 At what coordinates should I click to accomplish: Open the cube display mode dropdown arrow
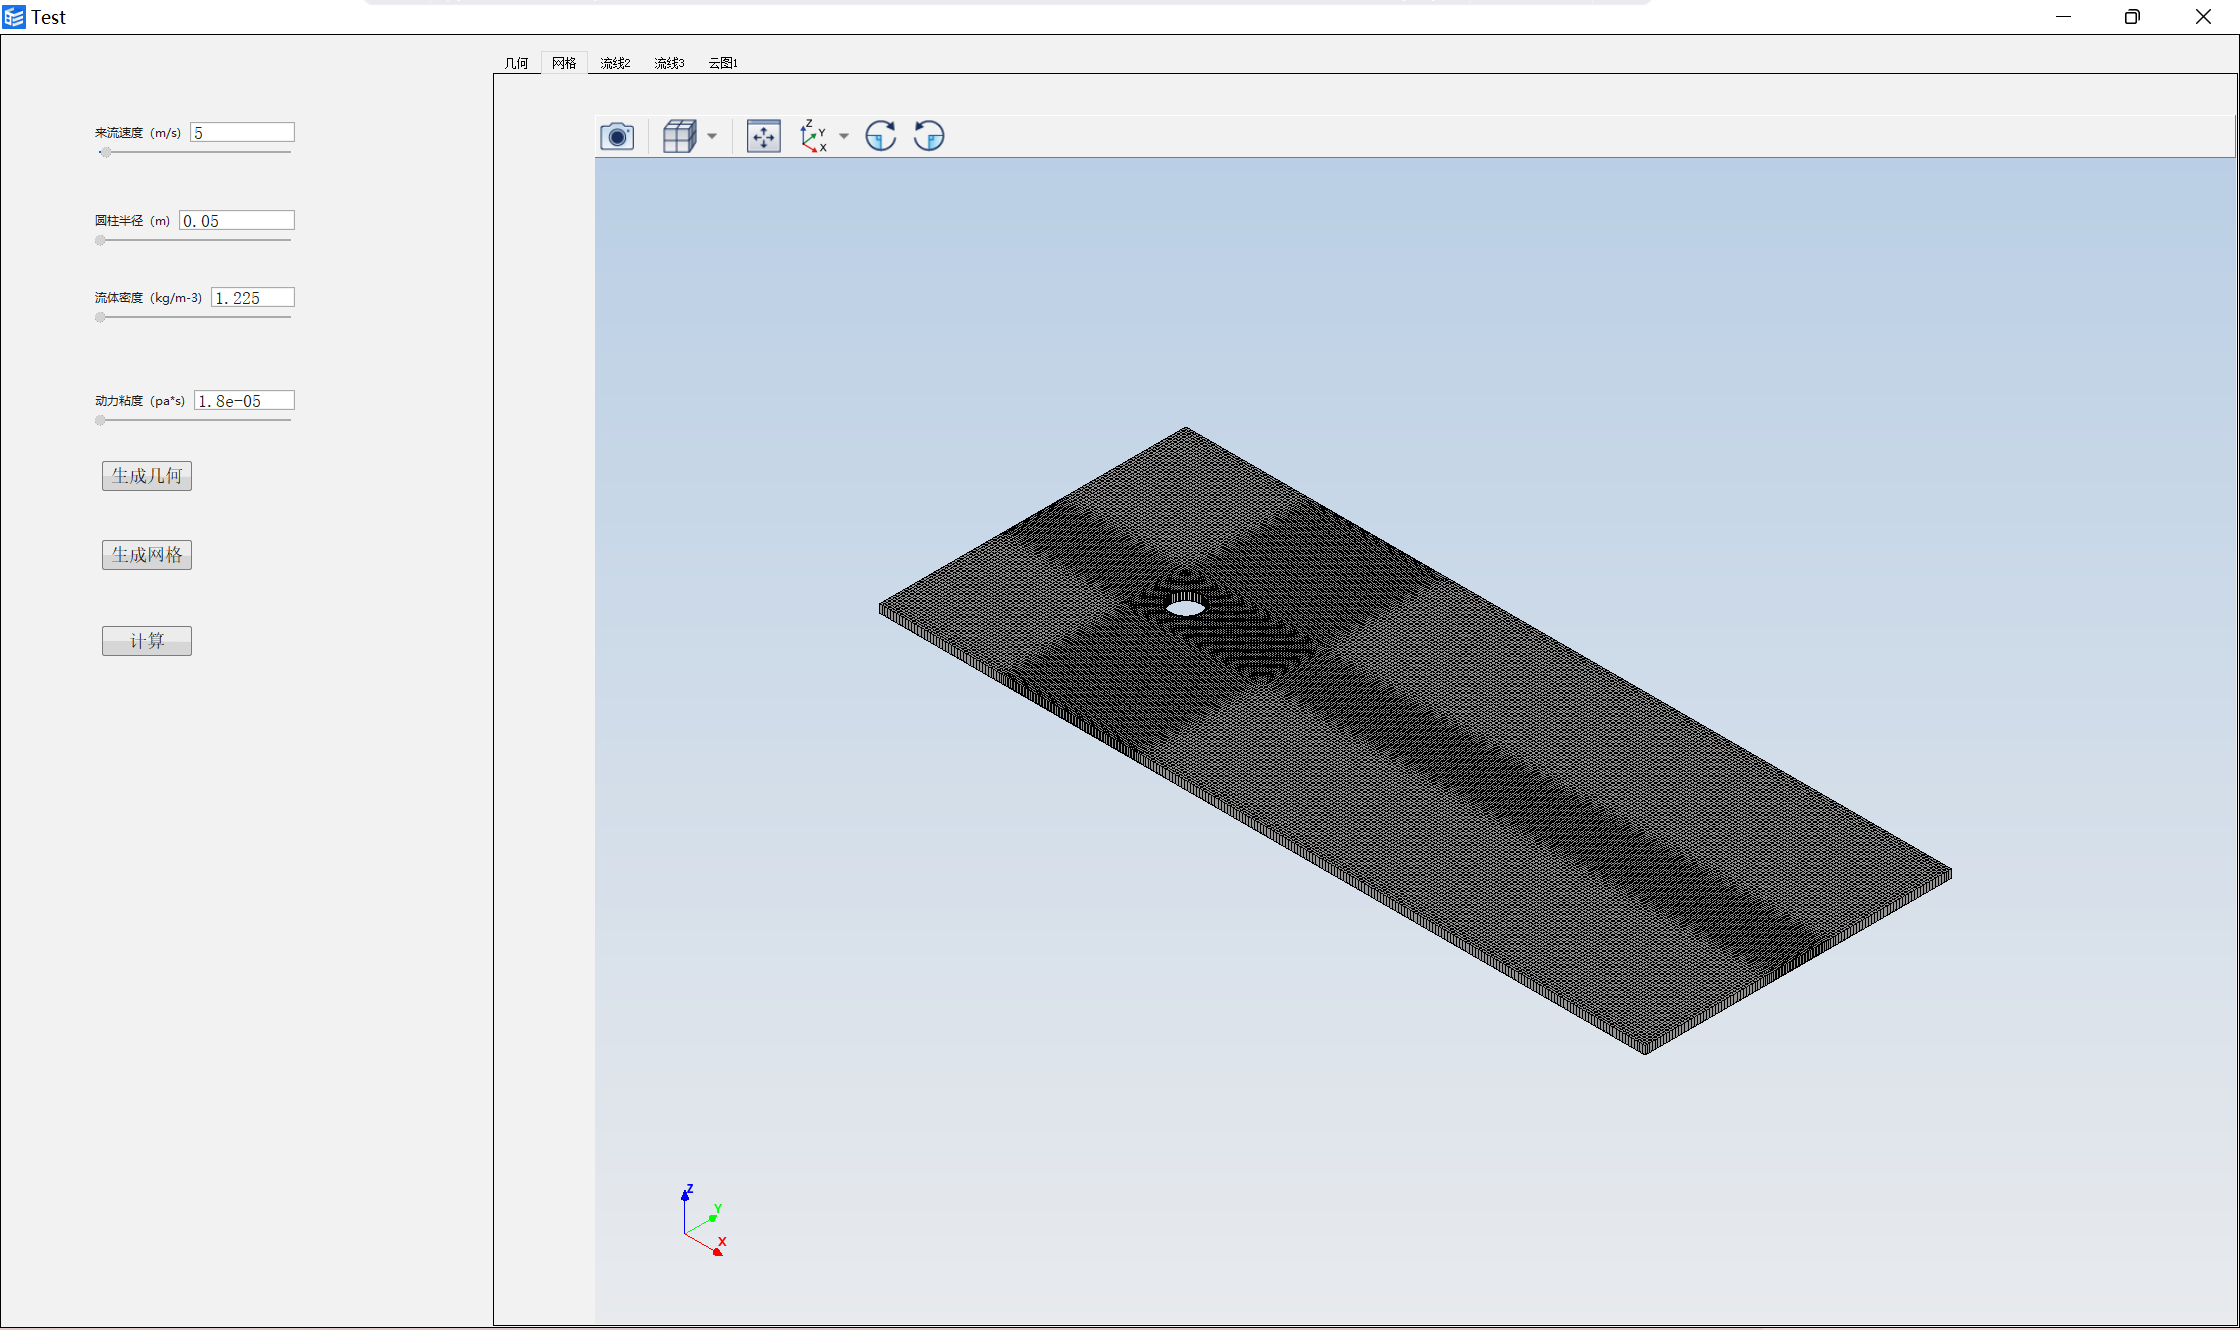coord(712,136)
